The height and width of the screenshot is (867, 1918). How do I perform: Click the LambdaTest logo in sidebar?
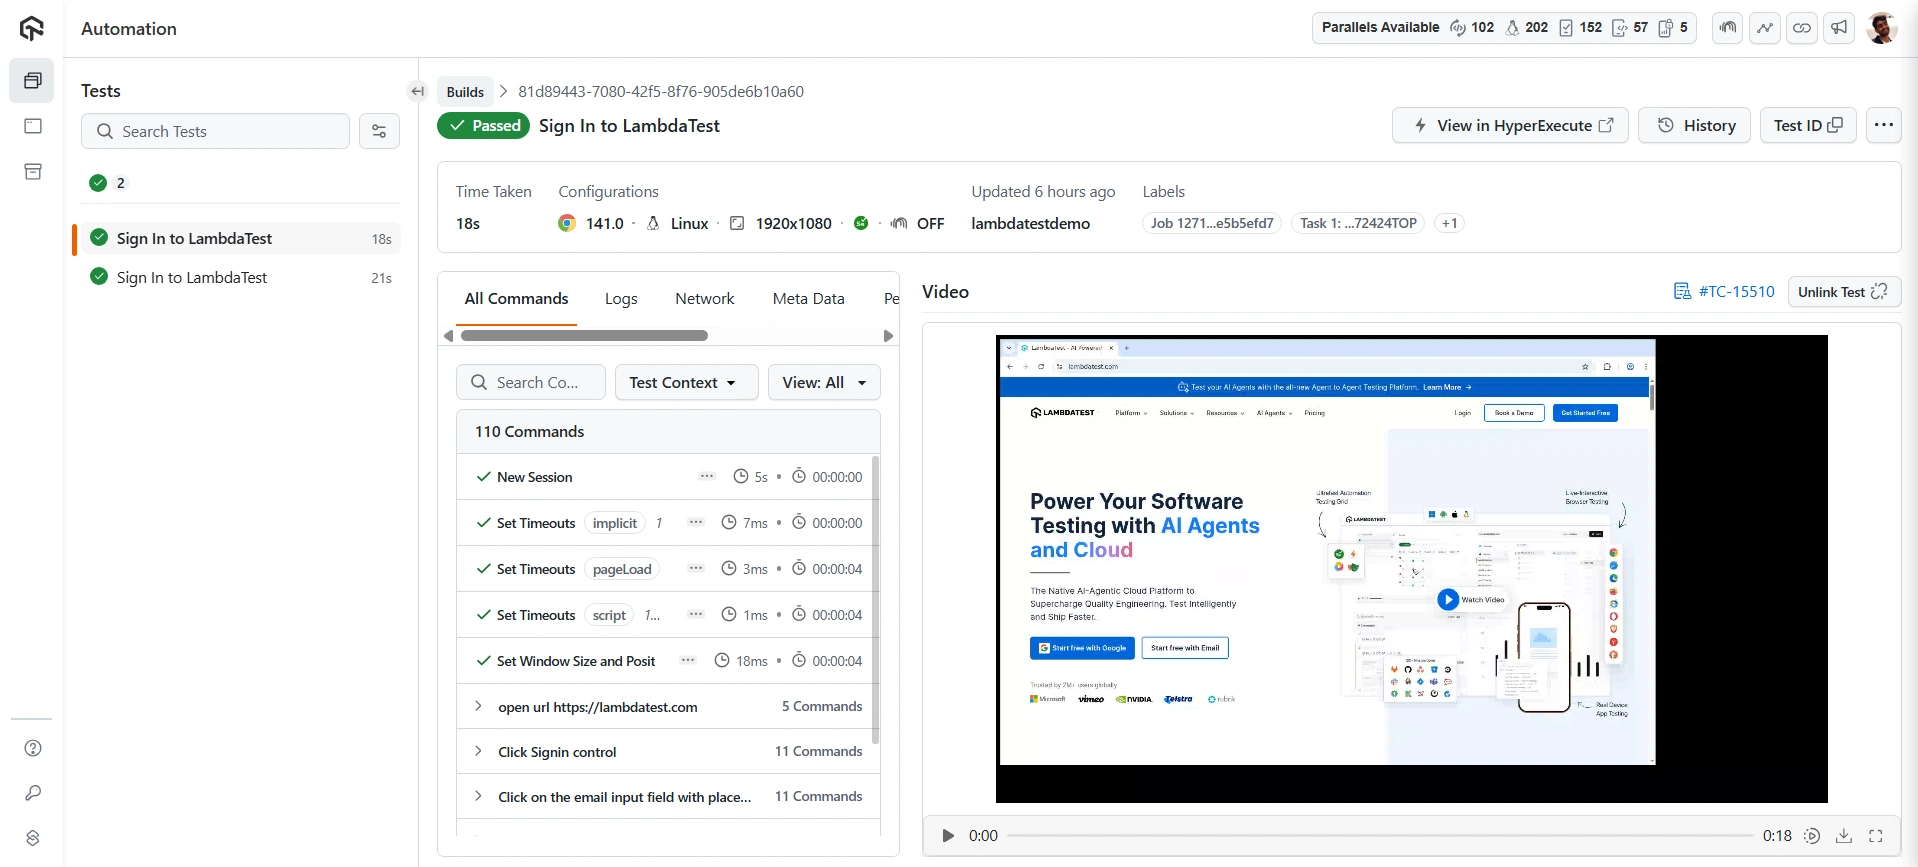32,28
